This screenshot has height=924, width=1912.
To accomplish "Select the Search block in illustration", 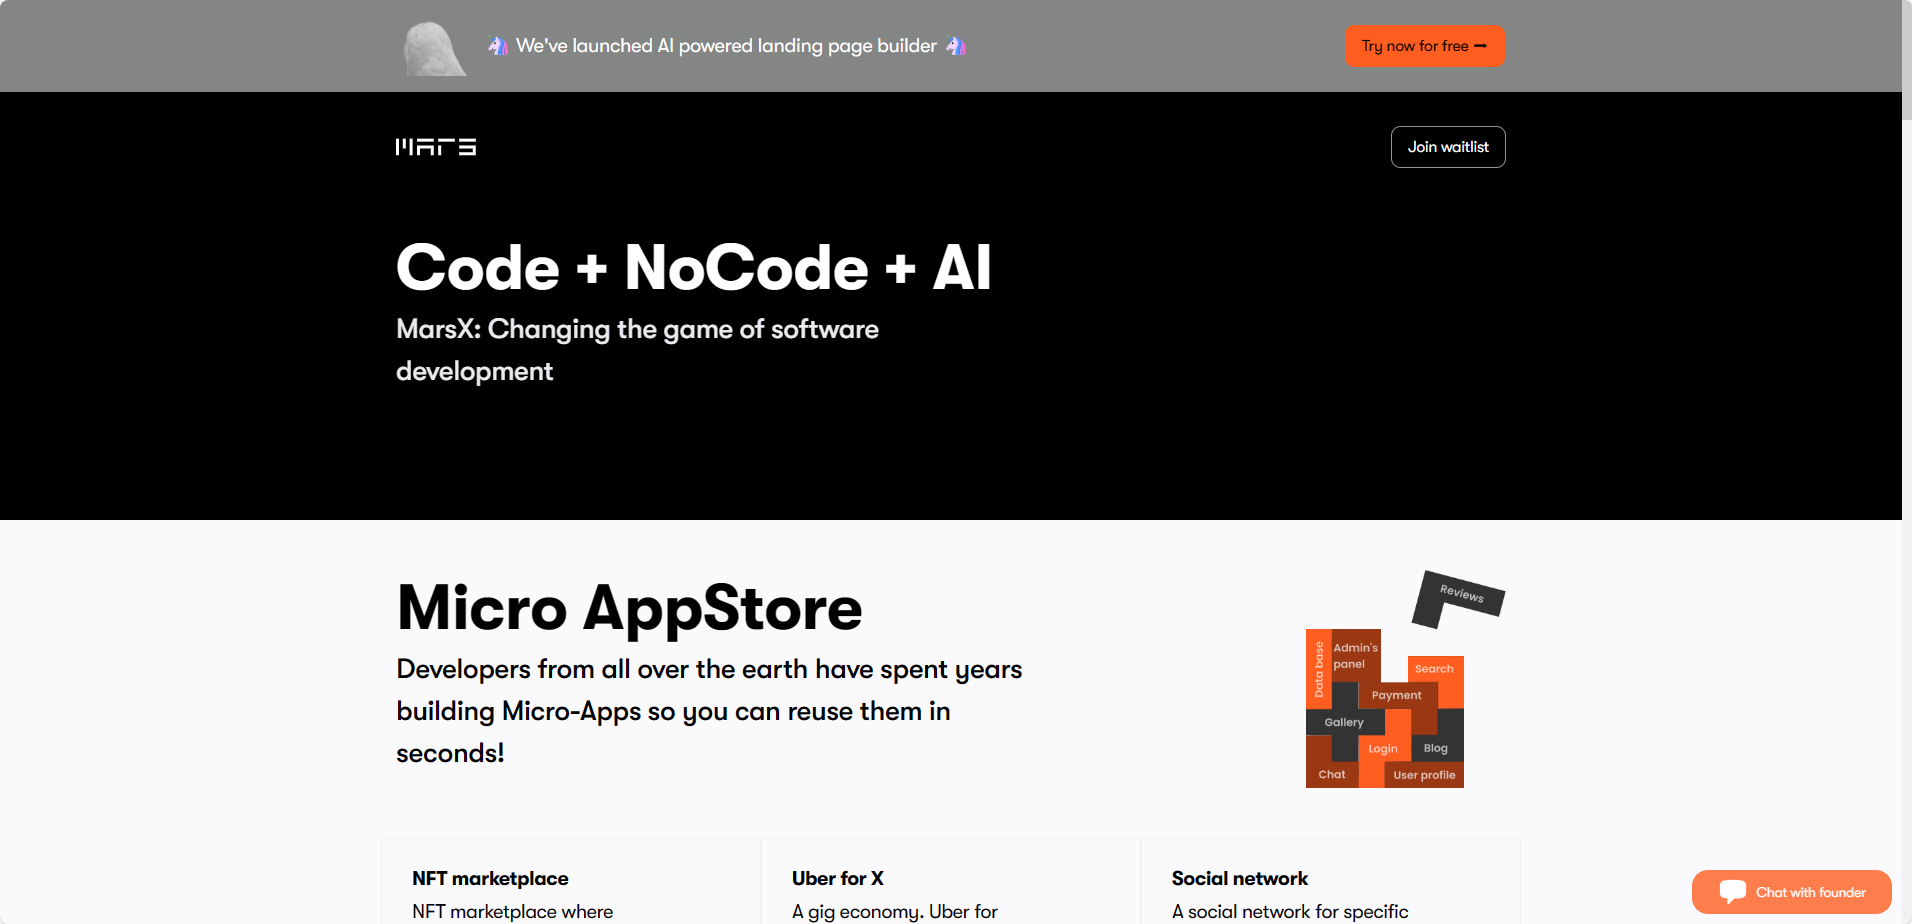I will click(x=1435, y=669).
